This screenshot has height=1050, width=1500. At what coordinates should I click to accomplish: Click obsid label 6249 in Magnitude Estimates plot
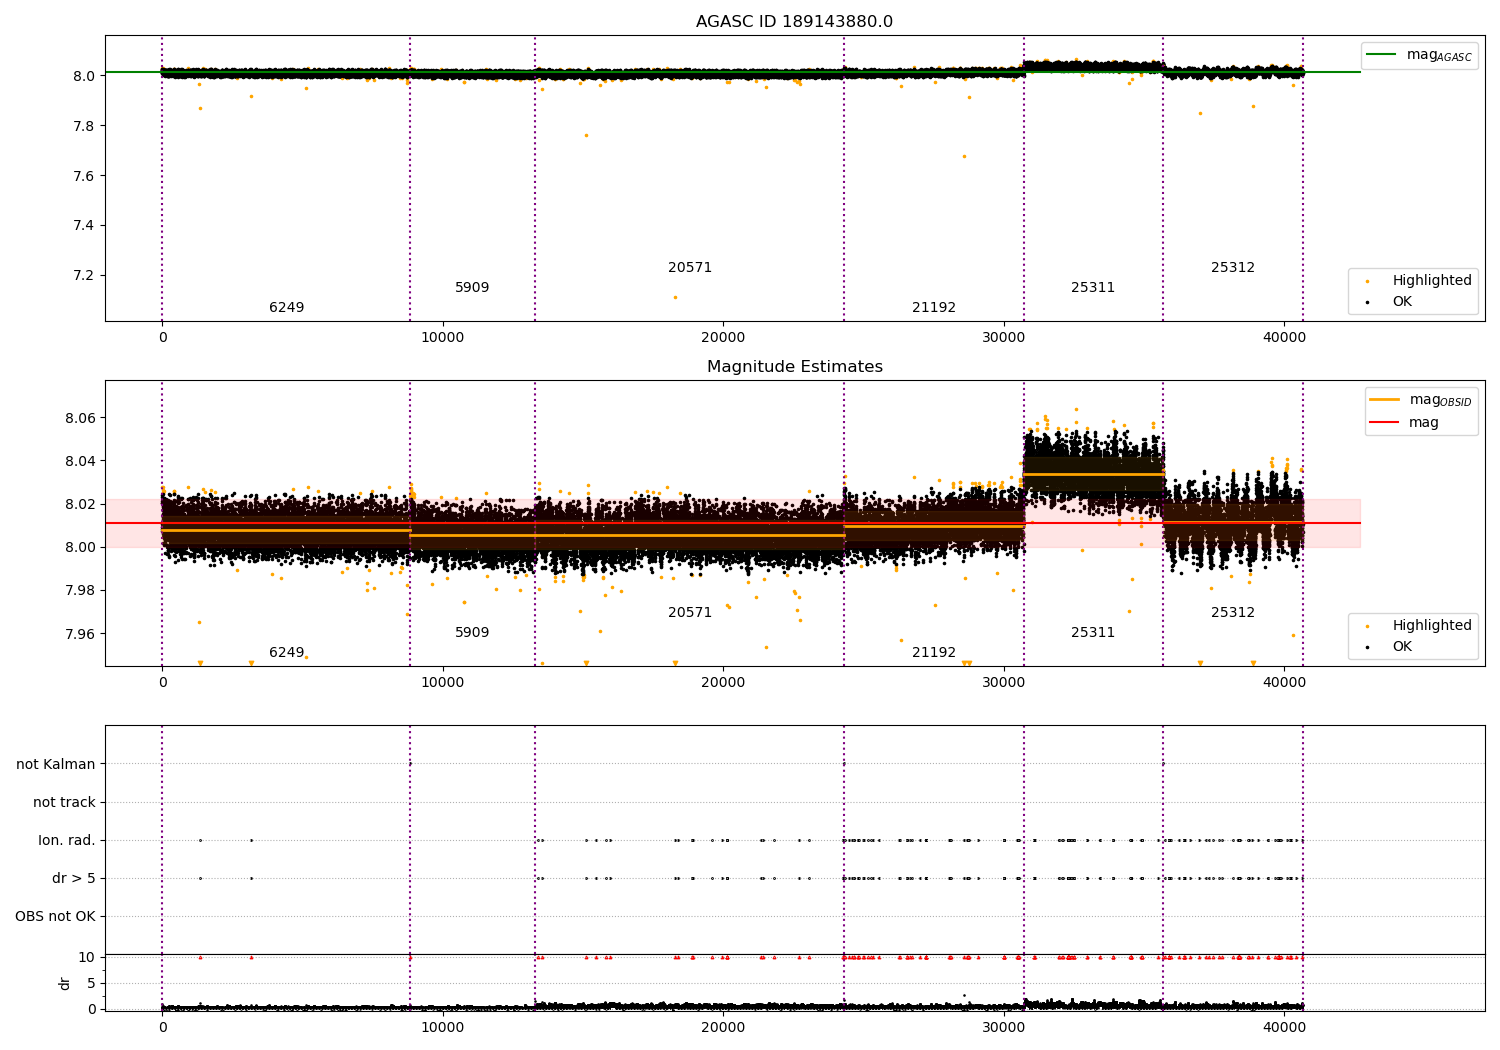pos(286,652)
